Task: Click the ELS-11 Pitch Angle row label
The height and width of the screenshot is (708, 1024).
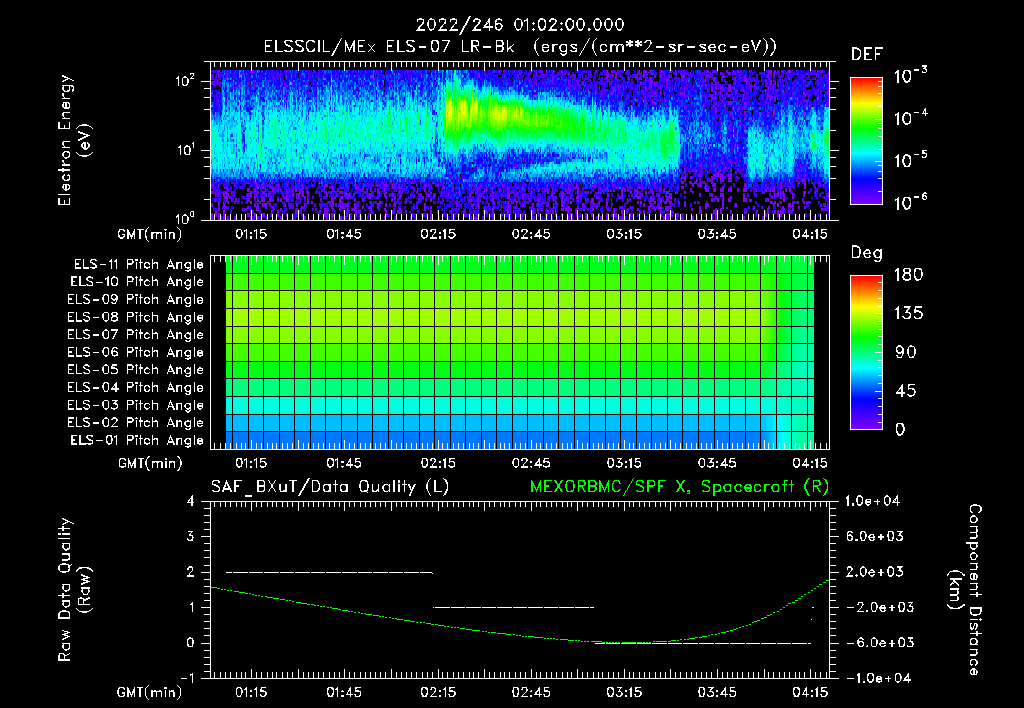Action: click(x=138, y=265)
